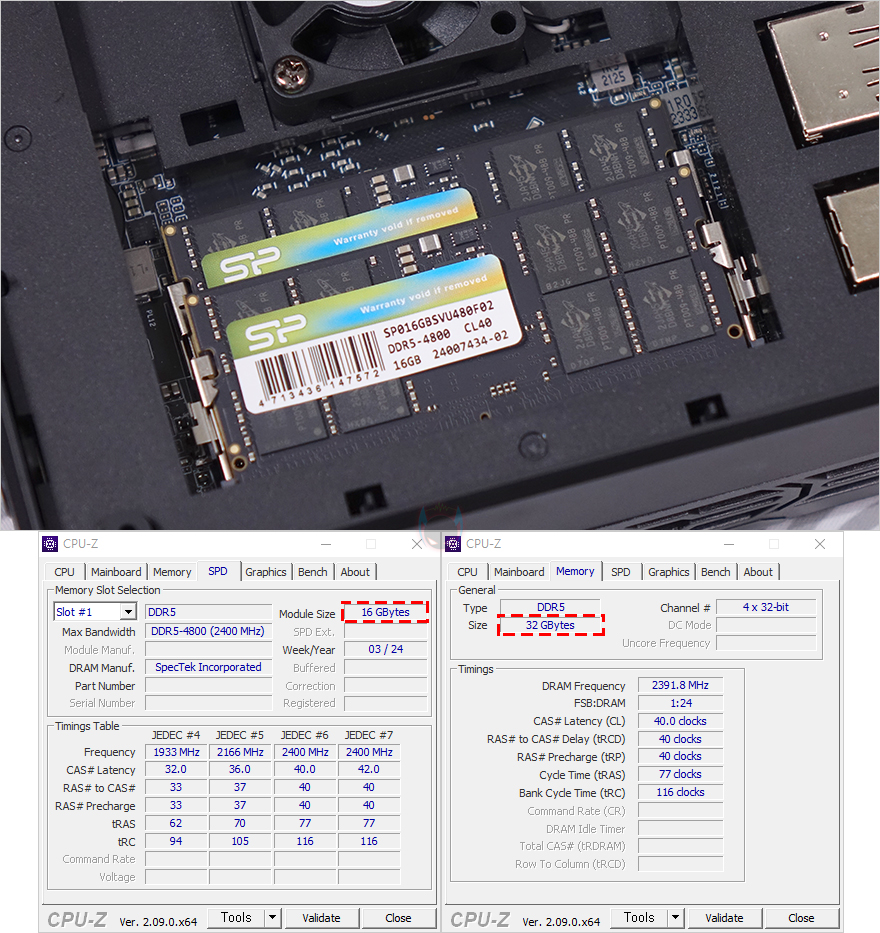Click the Week/Year 03 / 24 value
Screen dimensions: 880x933
386,649
